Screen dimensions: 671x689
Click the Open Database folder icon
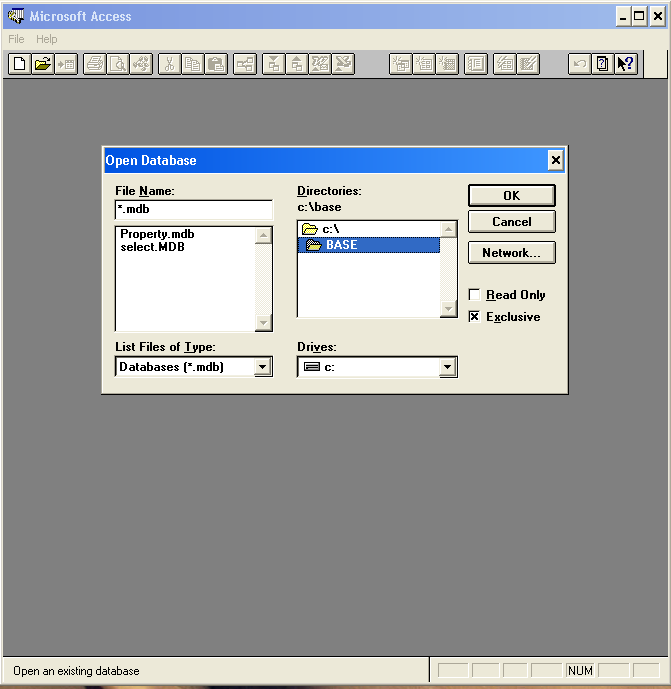43,64
